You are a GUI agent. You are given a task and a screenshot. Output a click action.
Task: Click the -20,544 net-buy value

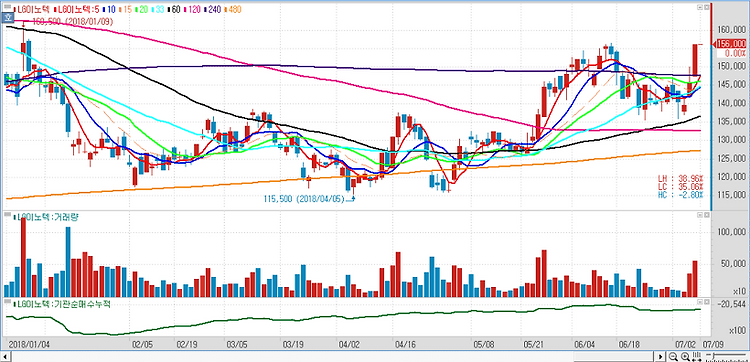pyautogui.click(x=731, y=304)
